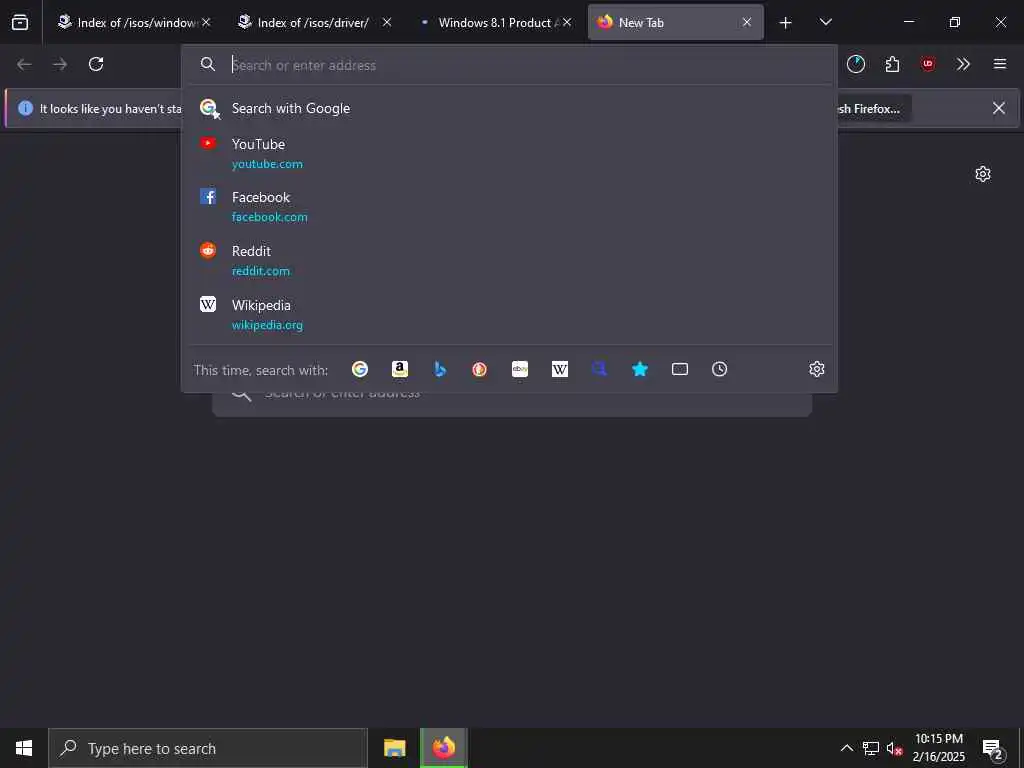List all tabs dropdown arrow
This screenshot has height=768, width=1024.
(825, 22)
